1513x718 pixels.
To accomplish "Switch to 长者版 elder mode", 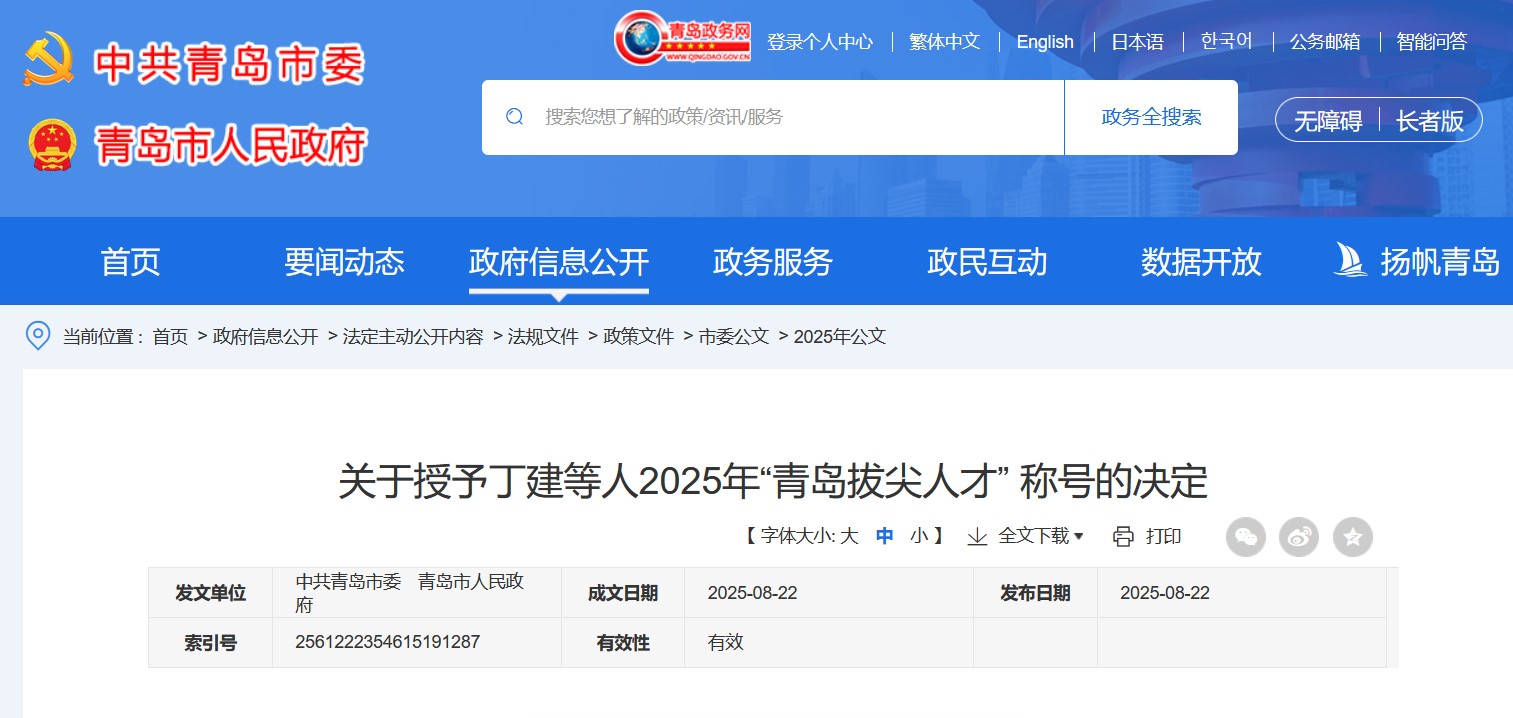I will (1430, 121).
